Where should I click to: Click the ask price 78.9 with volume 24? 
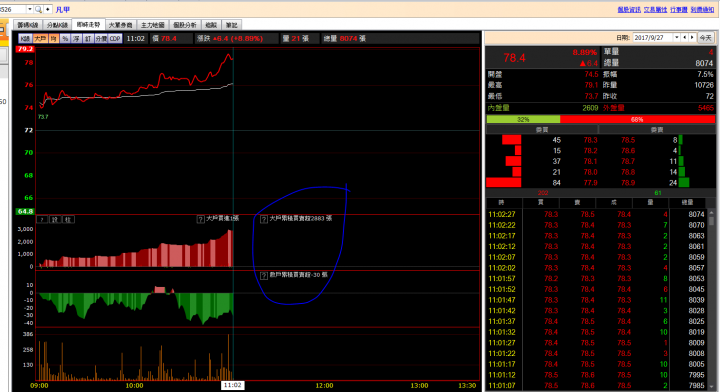tap(628, 183)
